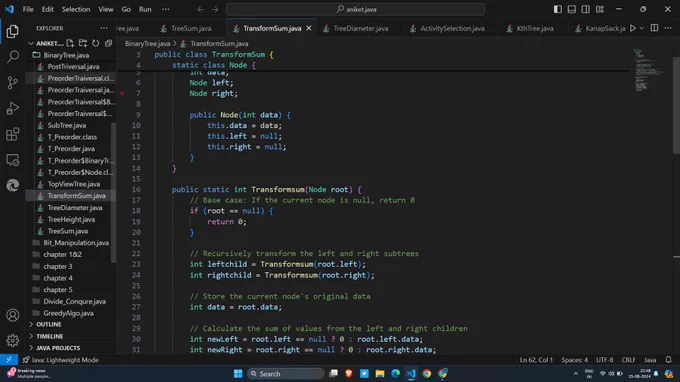Open the Search view in activity bar
The image size is (680, 382).
point(13,56)
